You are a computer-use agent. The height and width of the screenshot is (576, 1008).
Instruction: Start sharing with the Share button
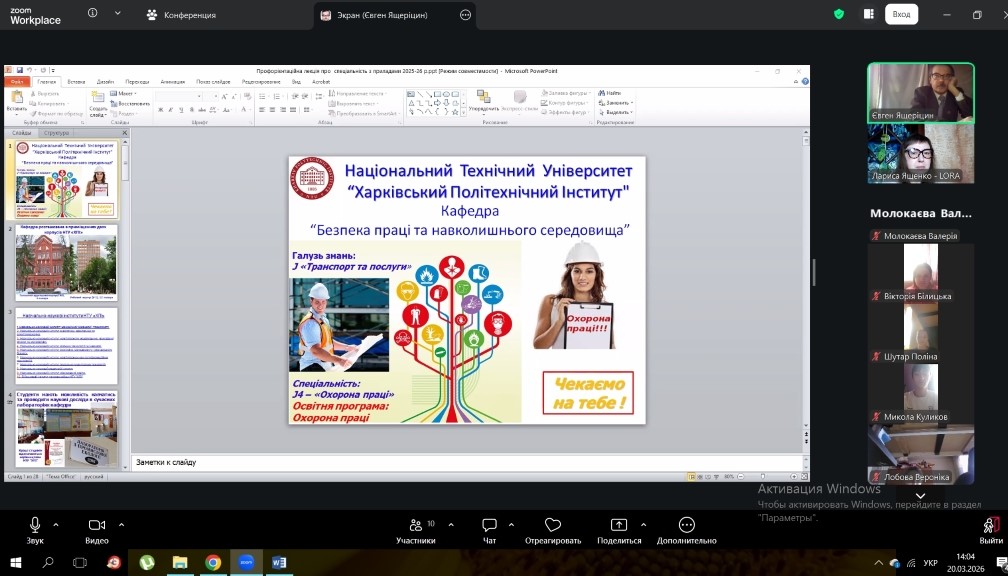618,526
